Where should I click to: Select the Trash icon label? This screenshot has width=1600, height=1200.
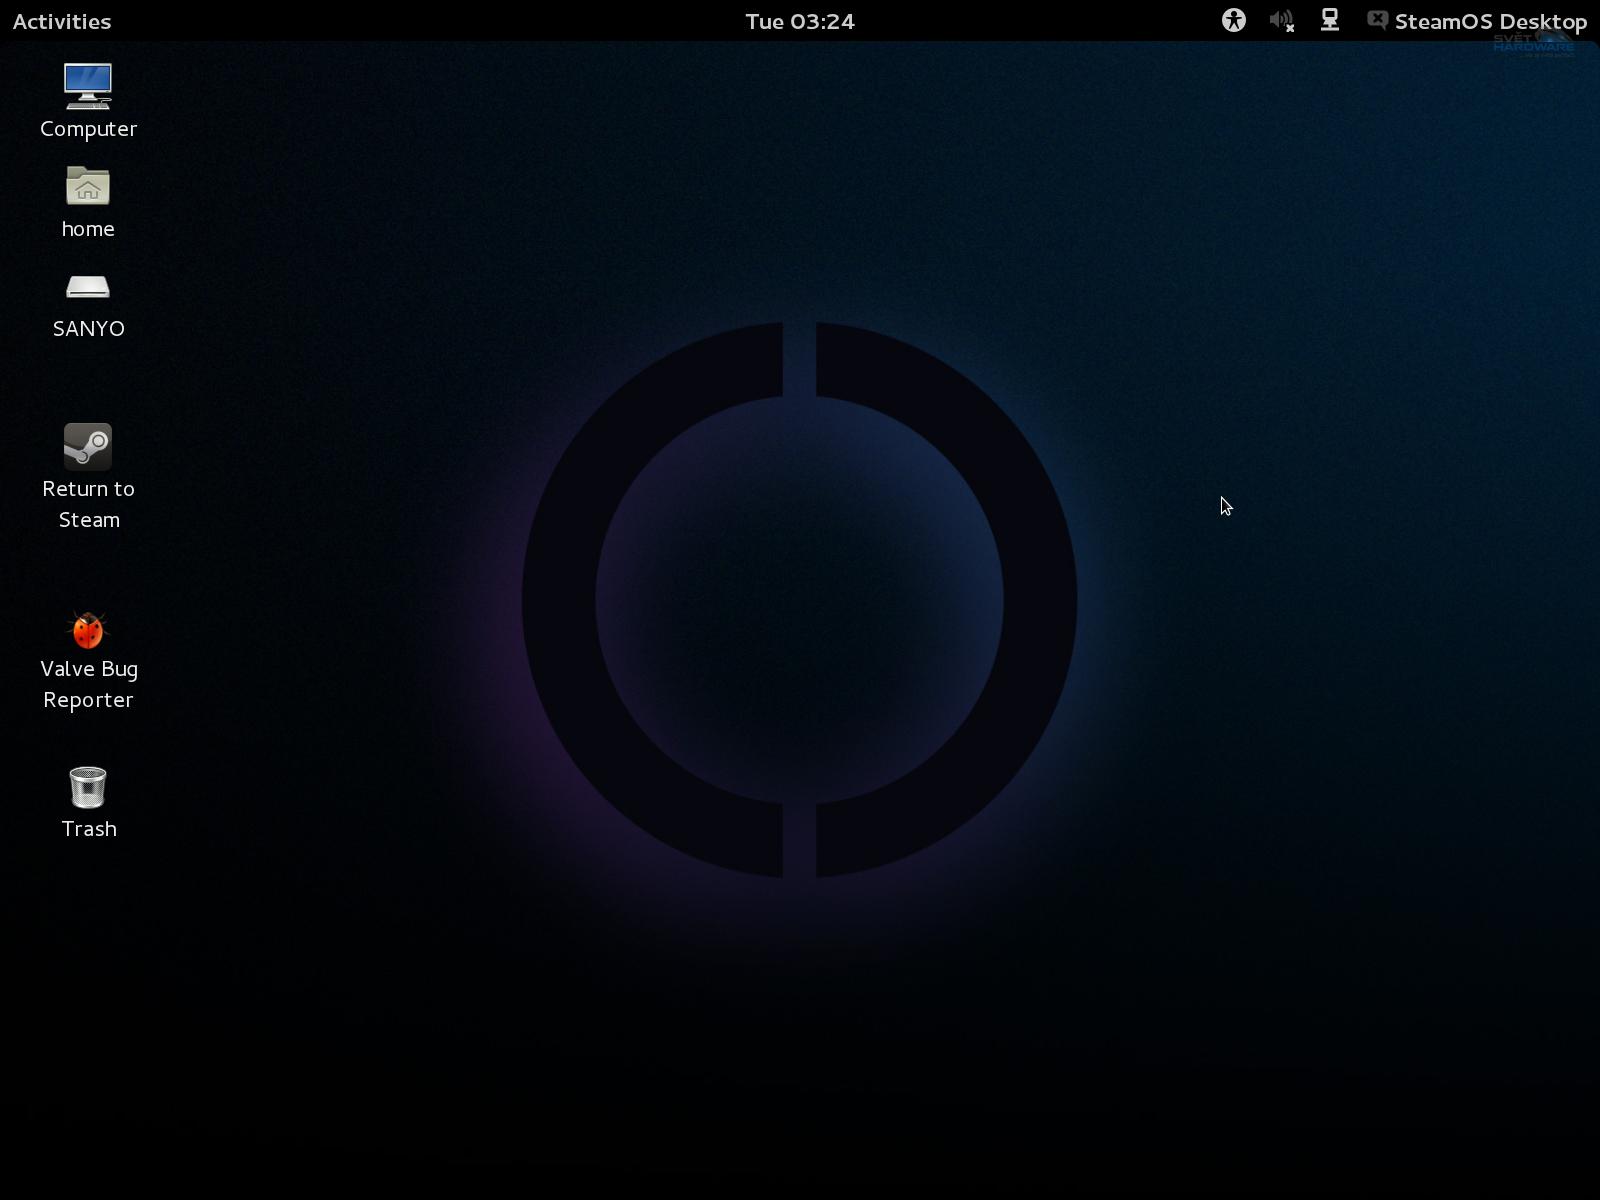(x=88, y=828)
